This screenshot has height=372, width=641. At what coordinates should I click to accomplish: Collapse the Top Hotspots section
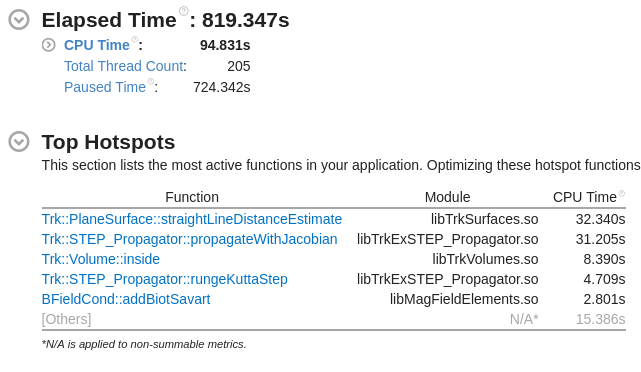coord(19,141)
